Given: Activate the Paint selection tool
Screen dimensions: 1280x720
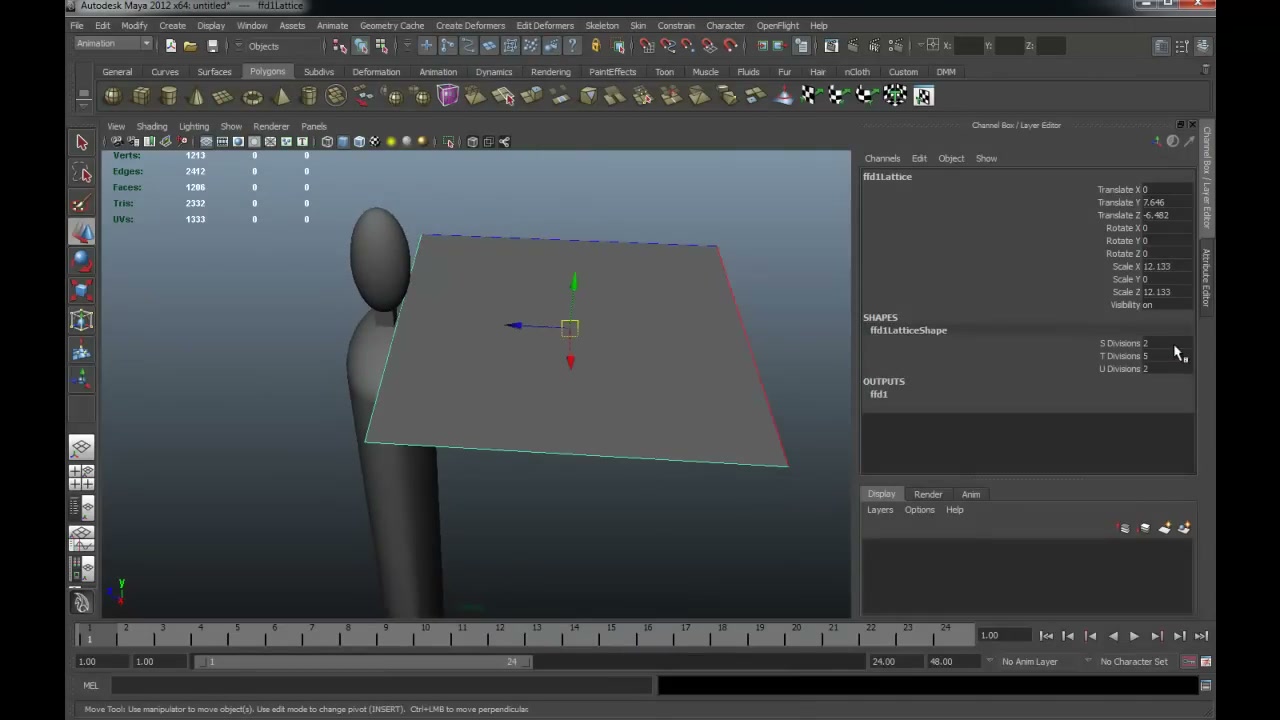Looking at the screenshot, I should [x=82, y=204].
